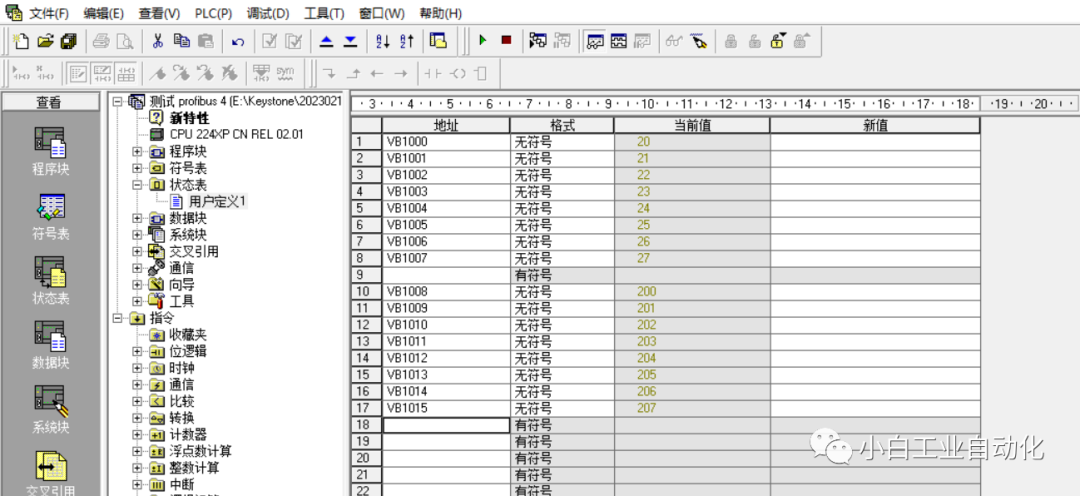Click the Copy toolbar icon
Screen dimensions: 1080x496
(181, 41)
